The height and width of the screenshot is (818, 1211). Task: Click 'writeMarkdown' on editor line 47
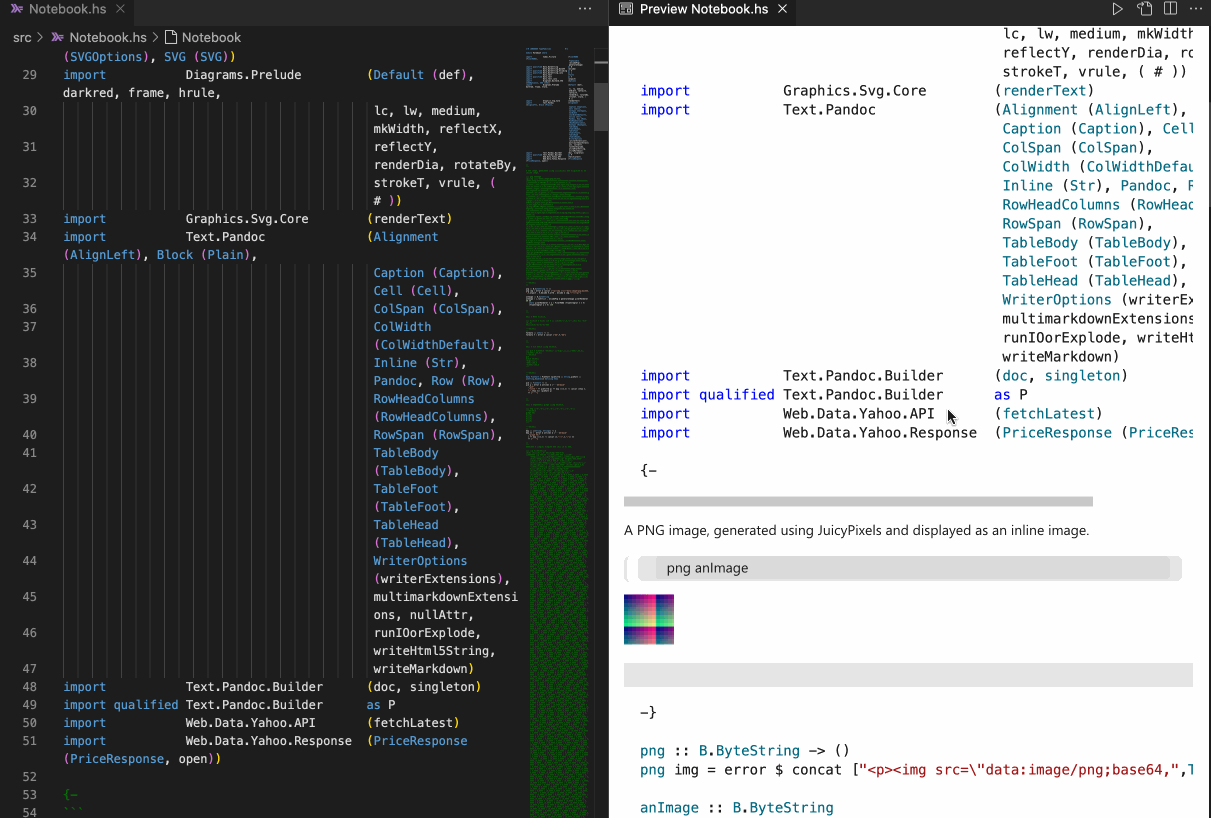[420, 669]
